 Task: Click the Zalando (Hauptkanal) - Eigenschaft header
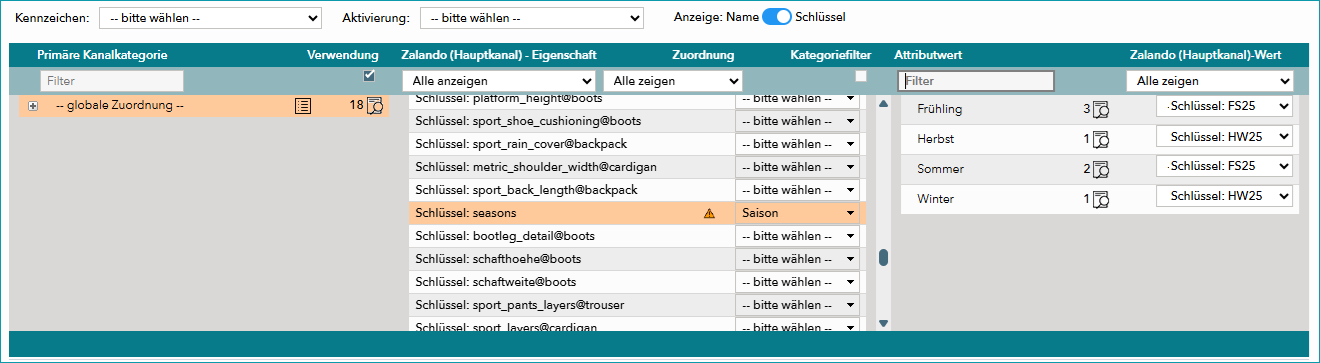499,55
